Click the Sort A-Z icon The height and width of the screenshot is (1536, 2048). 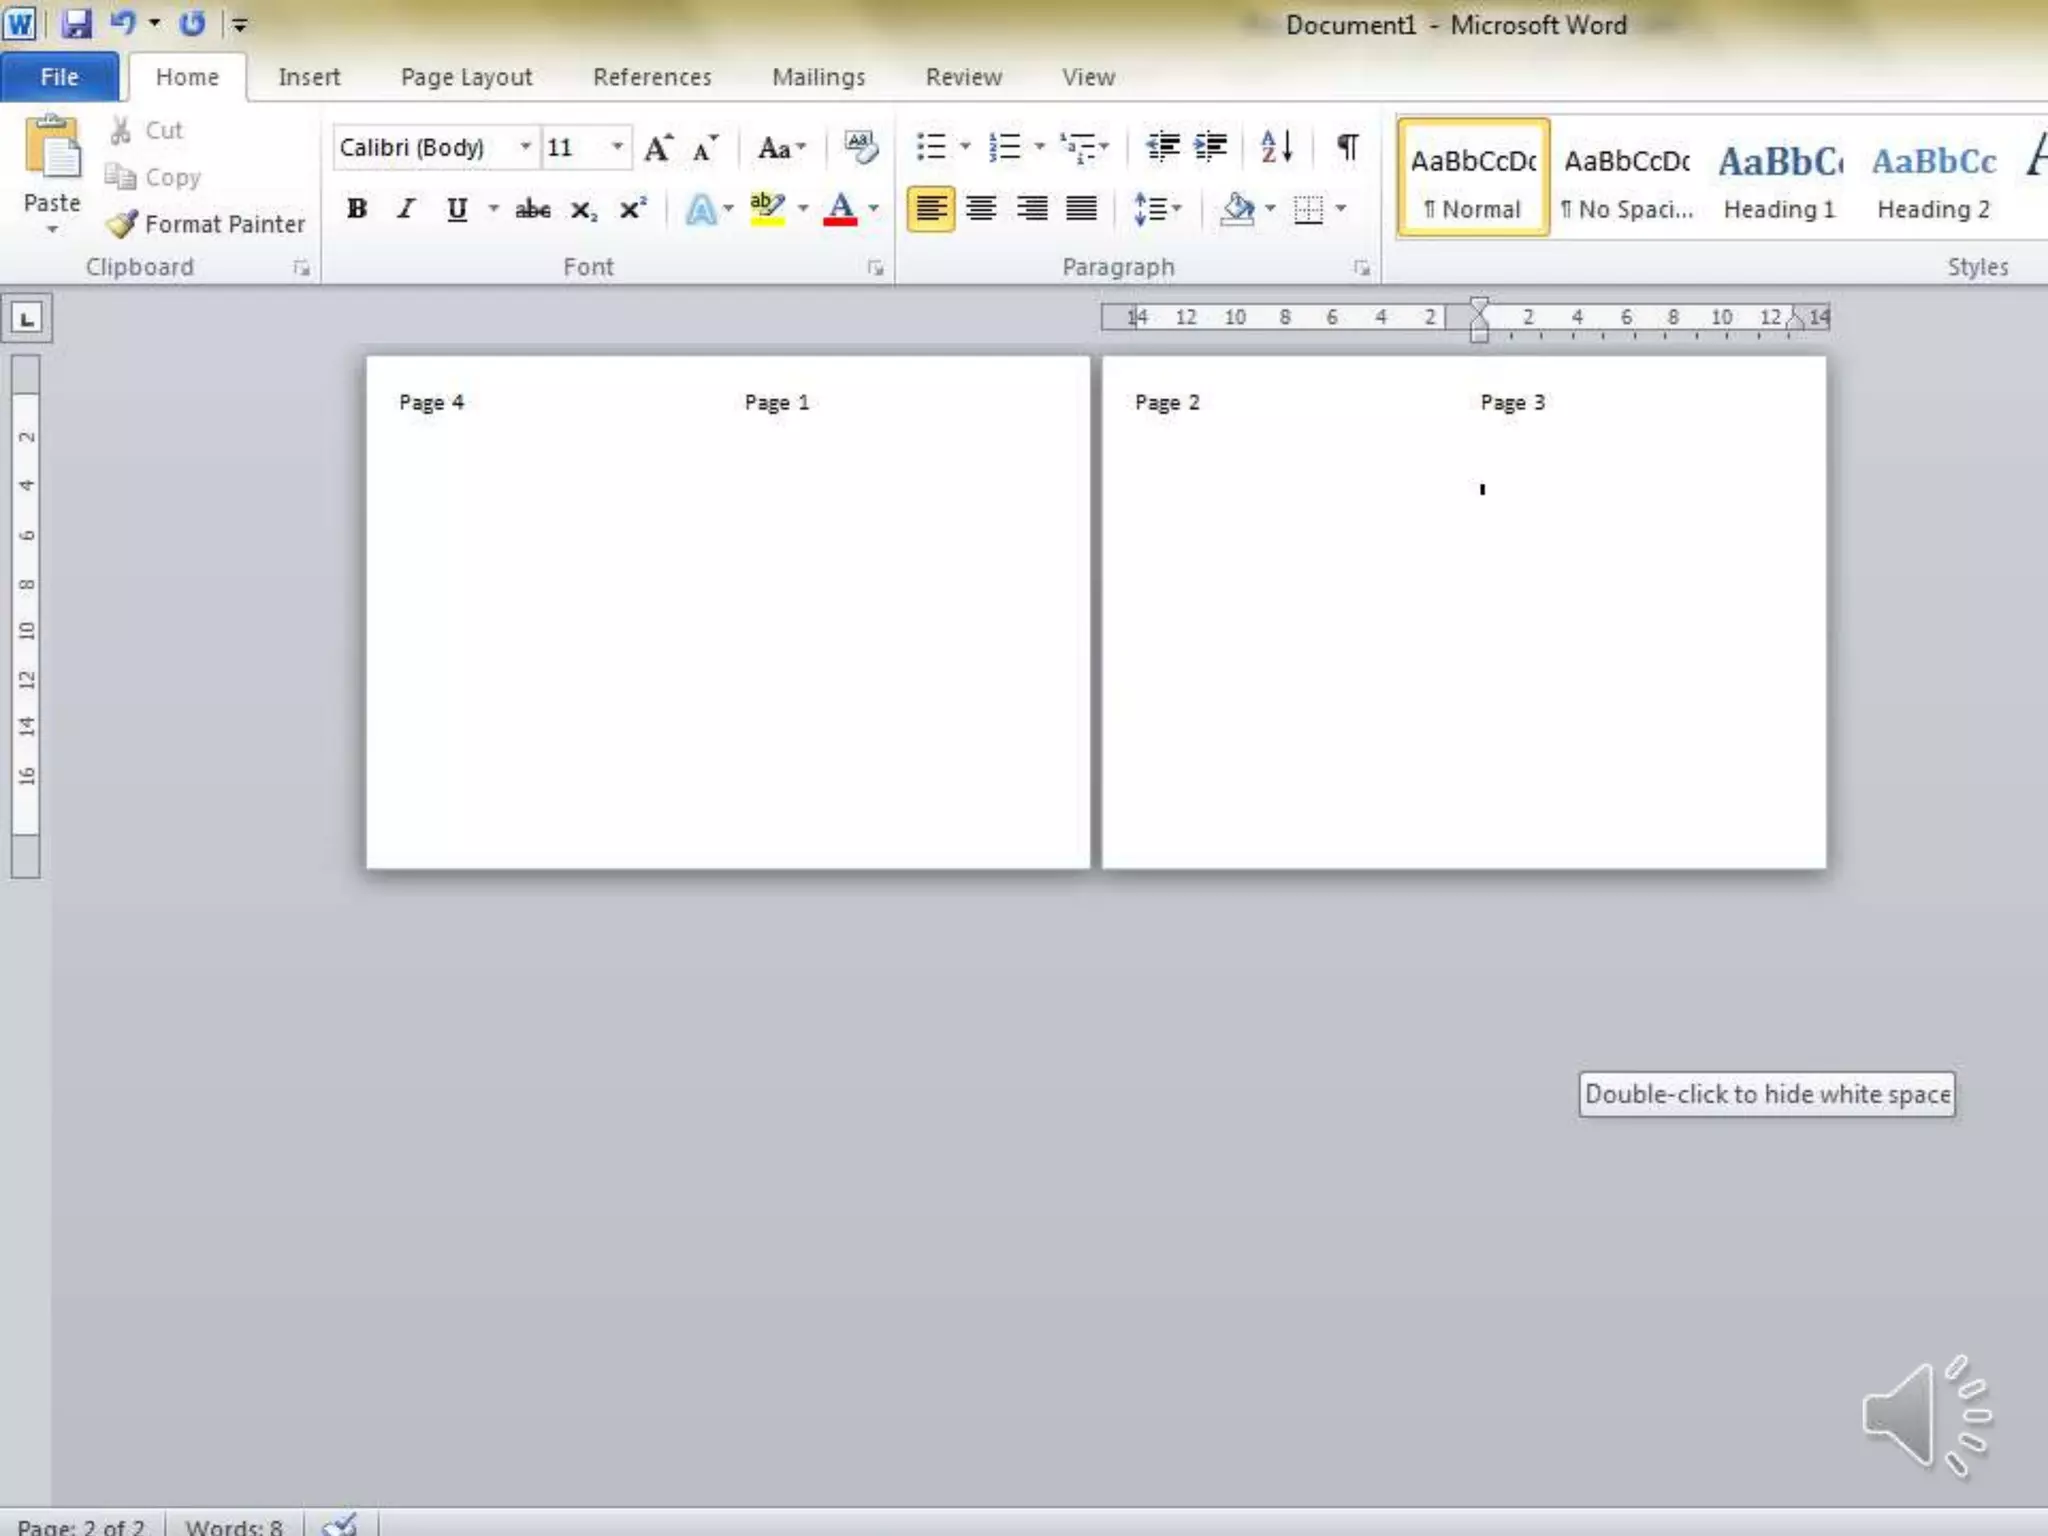click(1277, 148)
